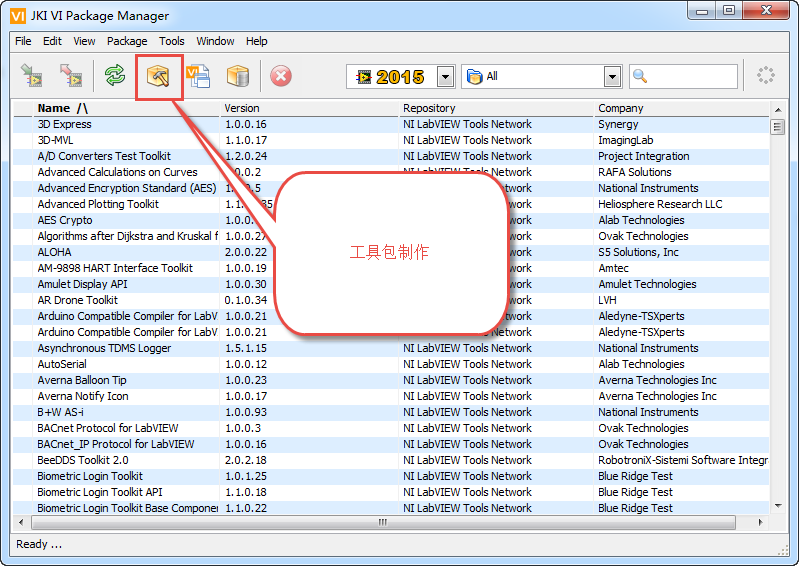Open the Edit menu
Viewport: 799px width, 566px height.
click(52, 41)
